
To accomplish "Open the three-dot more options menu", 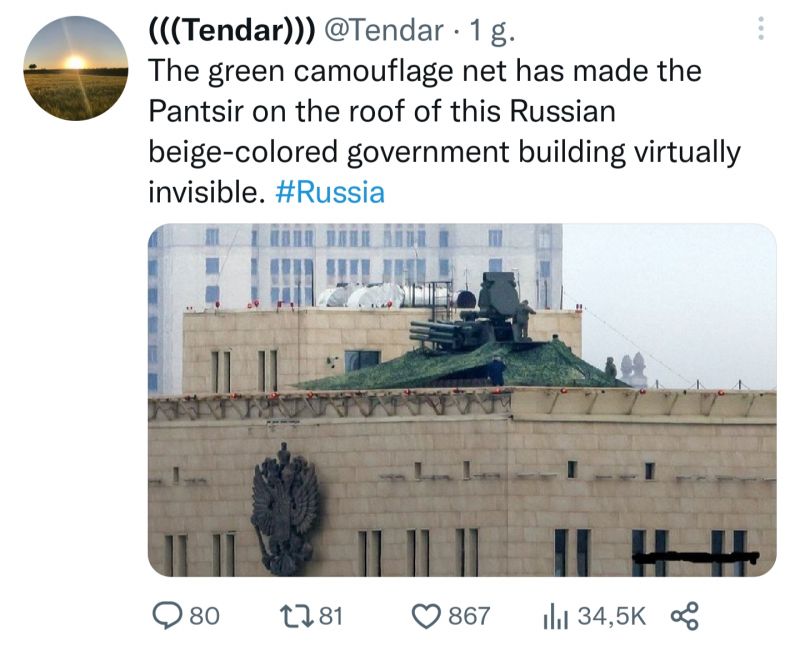I will point(760,29).
